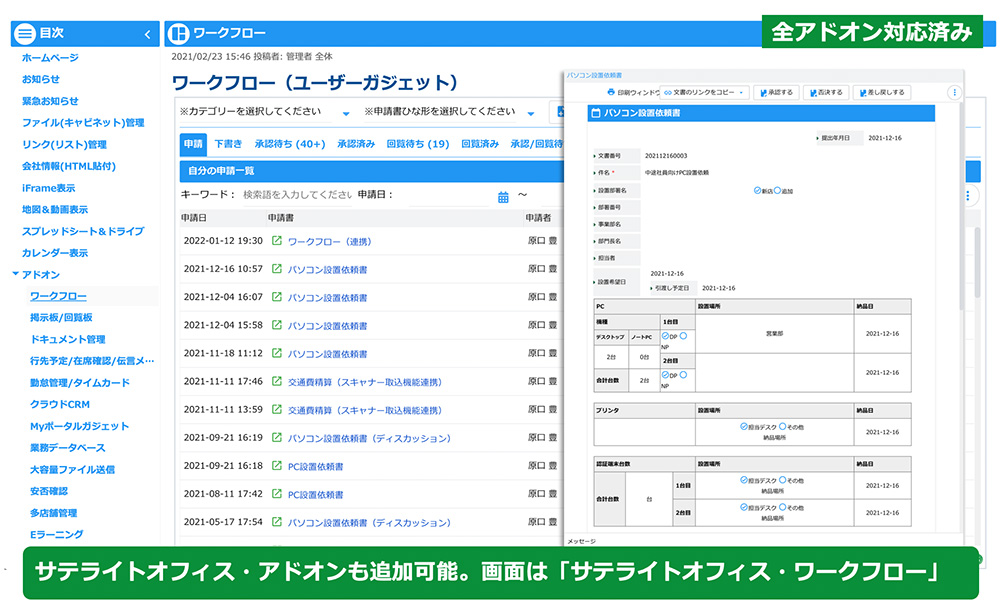
Task: Click the calendar icon in パソコン設置依頼書 header
Action: pos(596,113)
